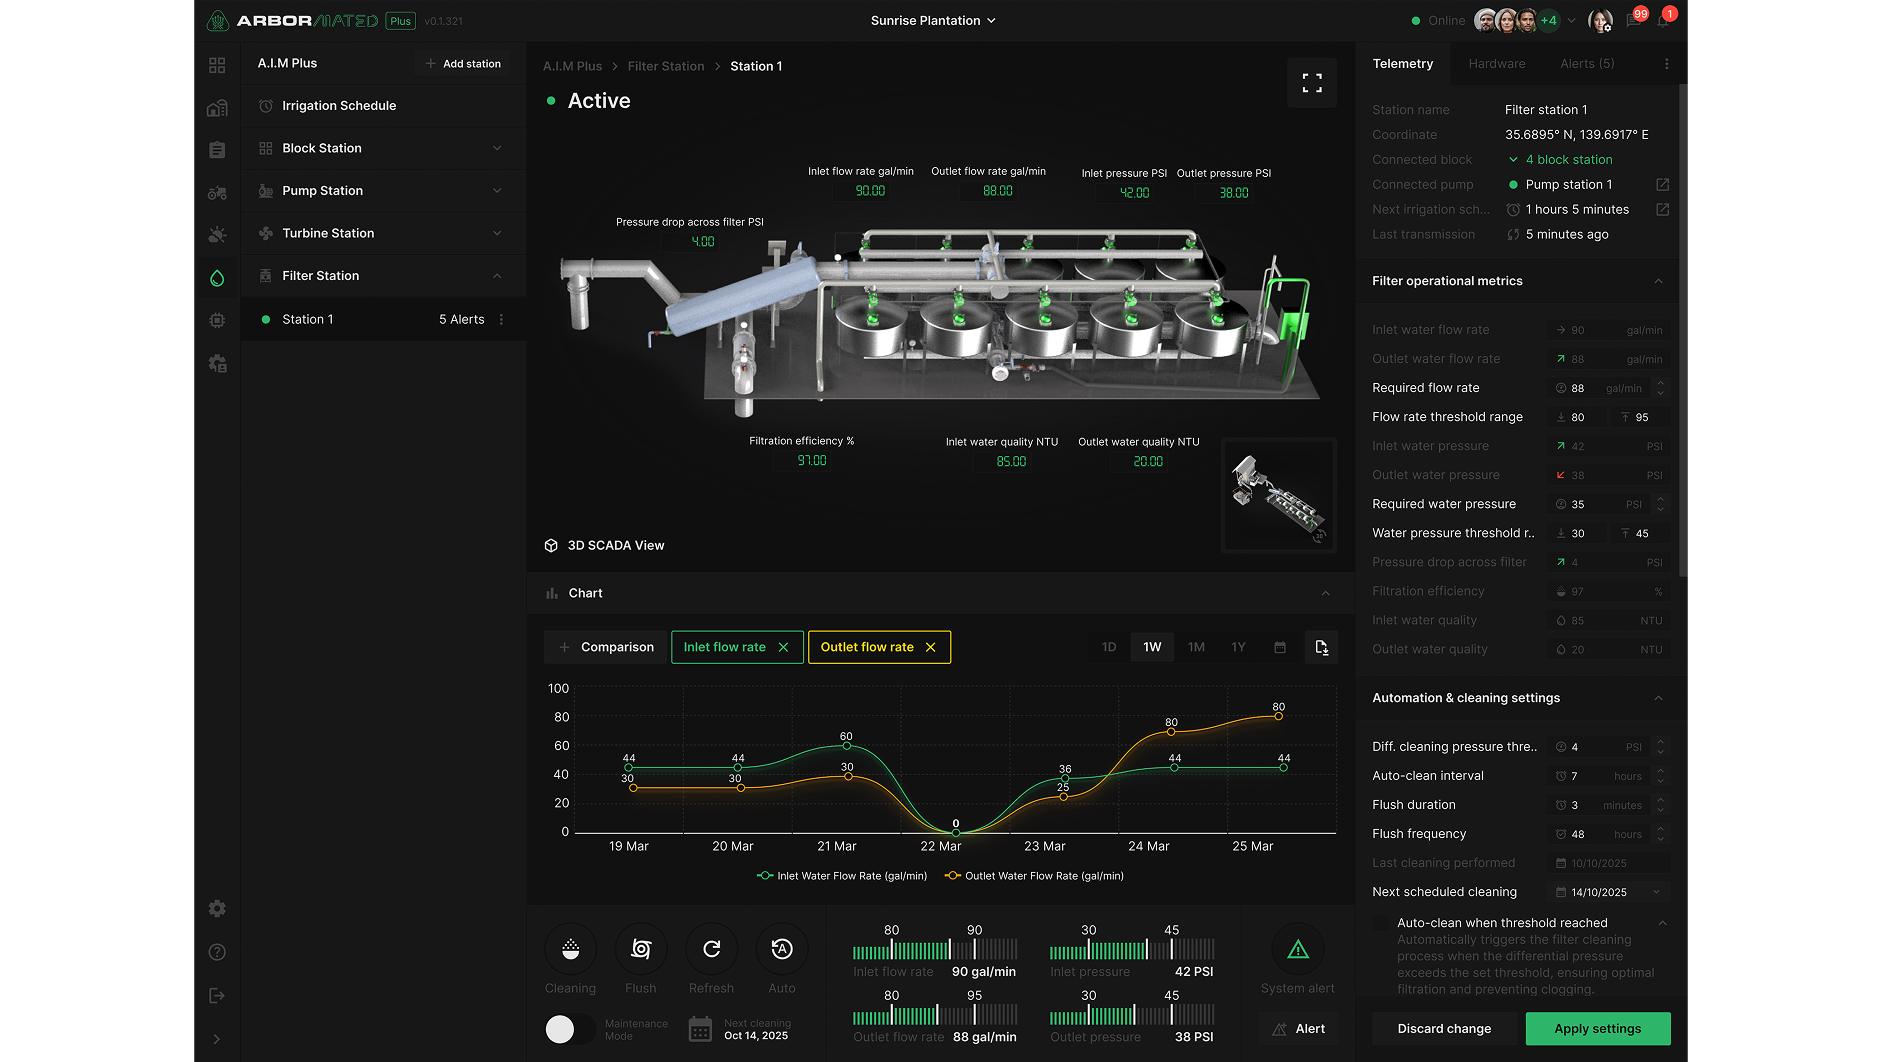Enable Auto-clean when threshold reached checkbox
1882x1062 pixels.
(1381, 923)
